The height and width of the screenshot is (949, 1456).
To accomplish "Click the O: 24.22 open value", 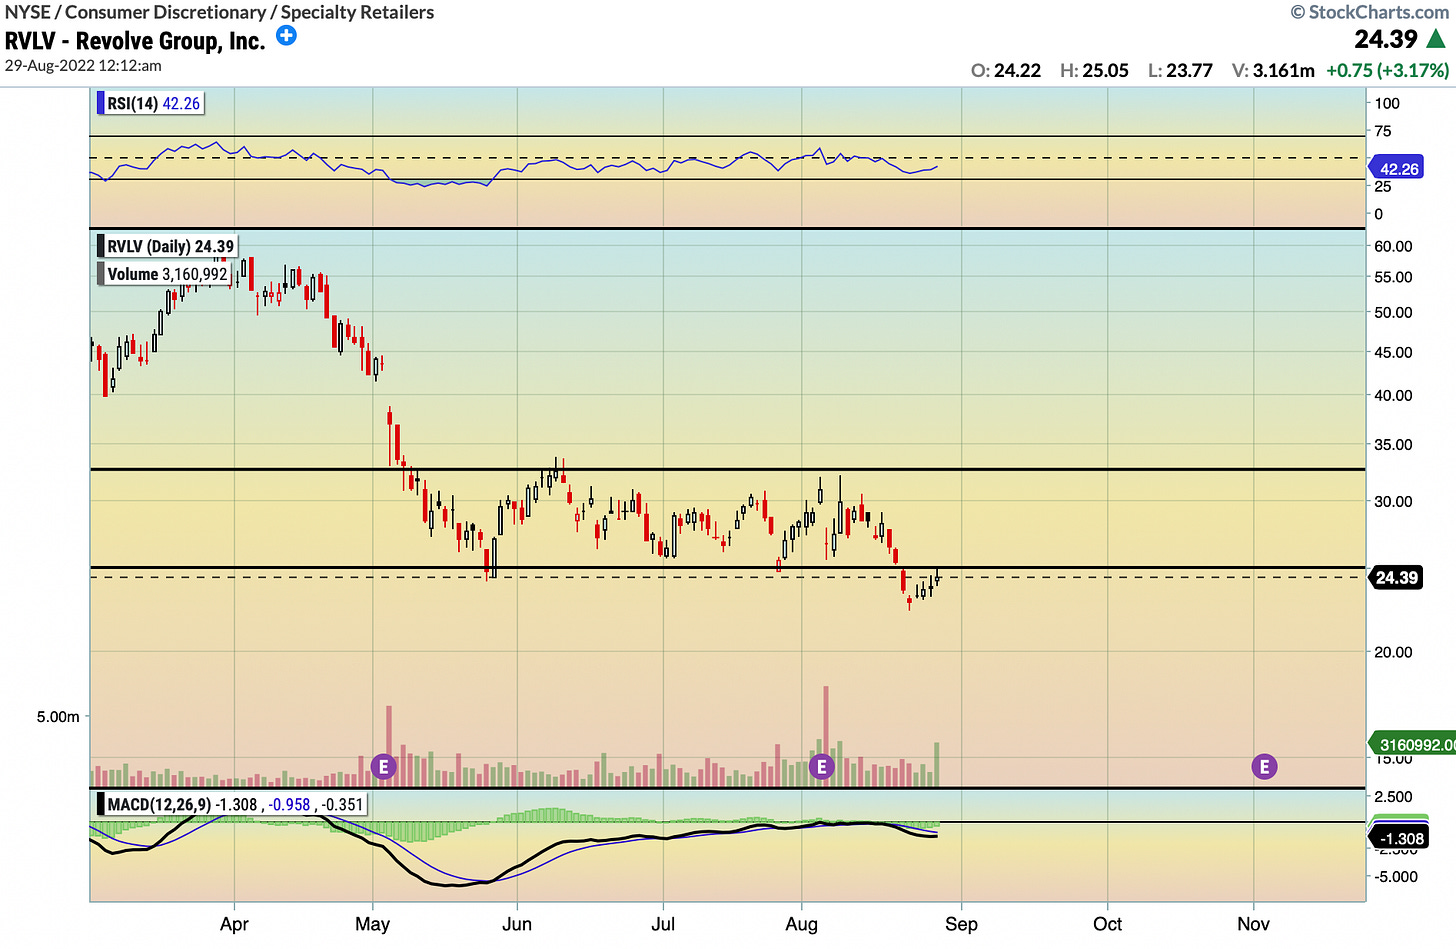I will pos(1006,70).
